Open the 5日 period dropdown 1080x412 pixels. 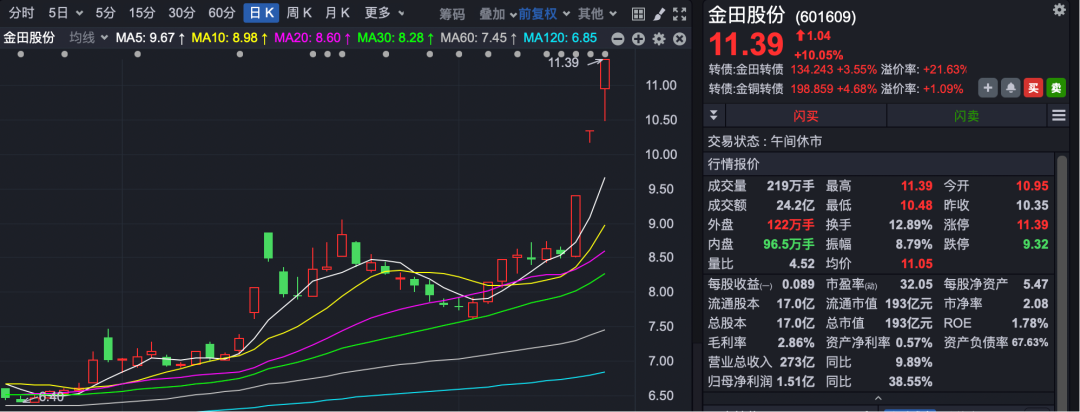click(x=65, y=13)
